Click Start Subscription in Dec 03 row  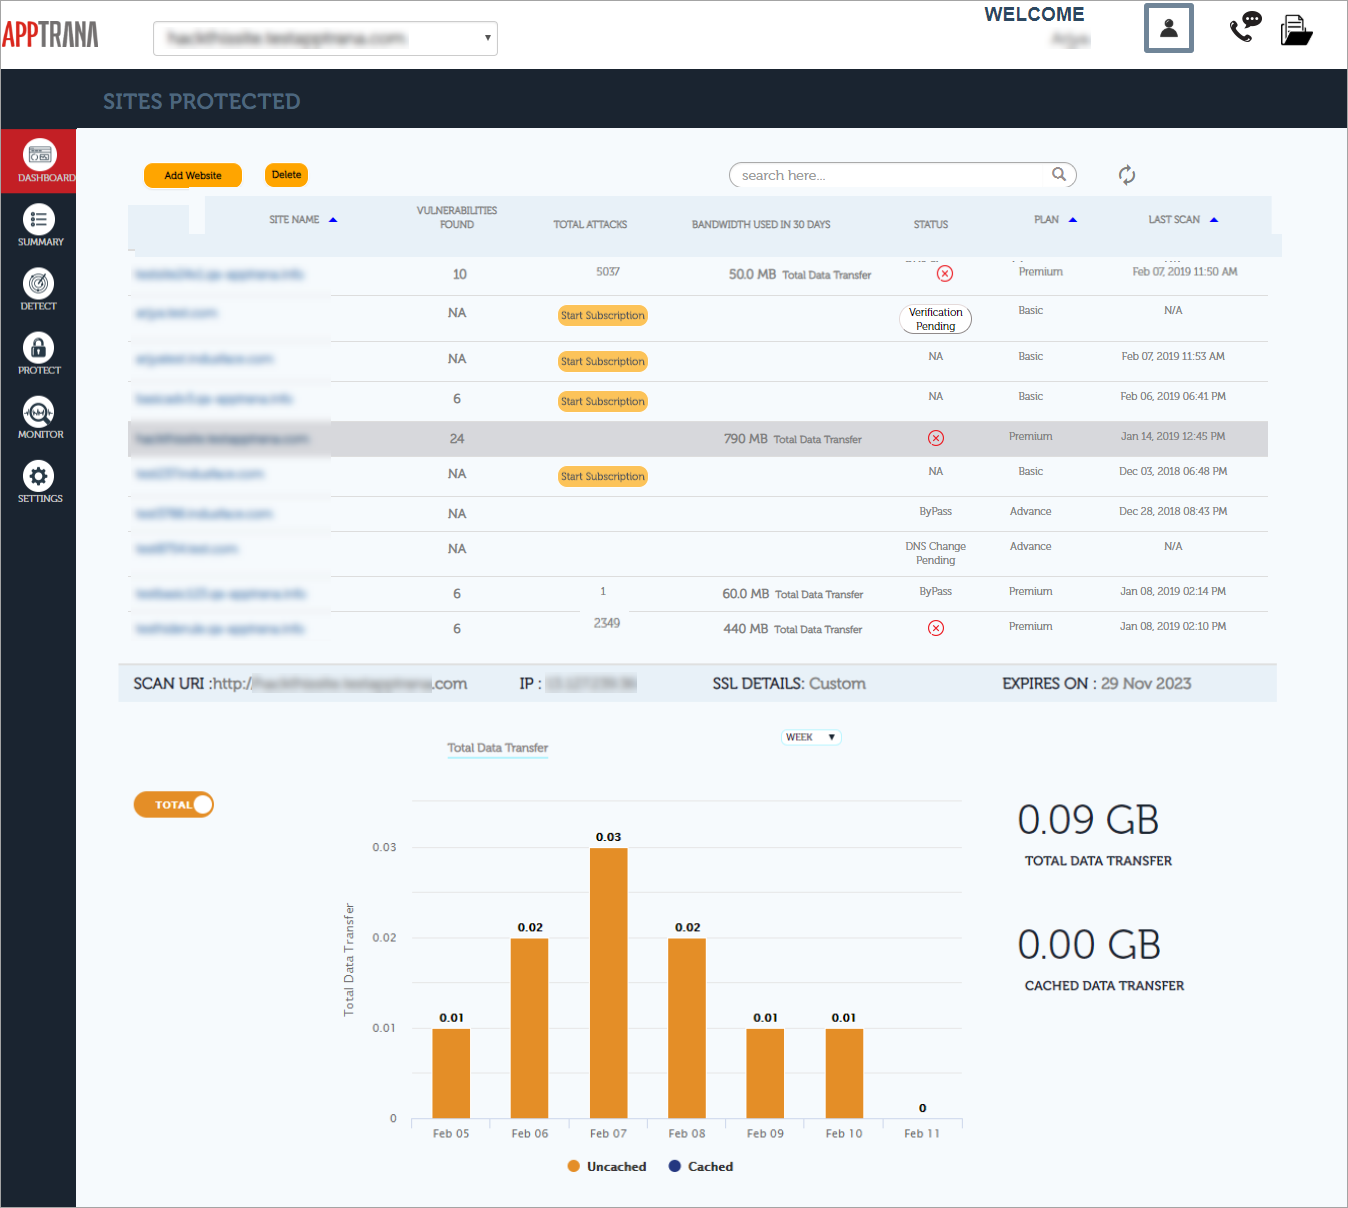click(x=603, y=476)
